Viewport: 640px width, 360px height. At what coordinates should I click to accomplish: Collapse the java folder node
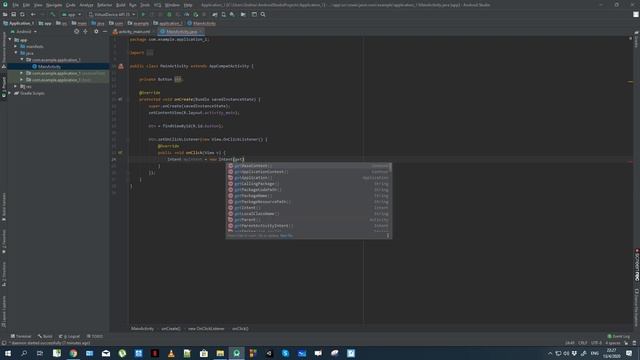click(16, 53)
